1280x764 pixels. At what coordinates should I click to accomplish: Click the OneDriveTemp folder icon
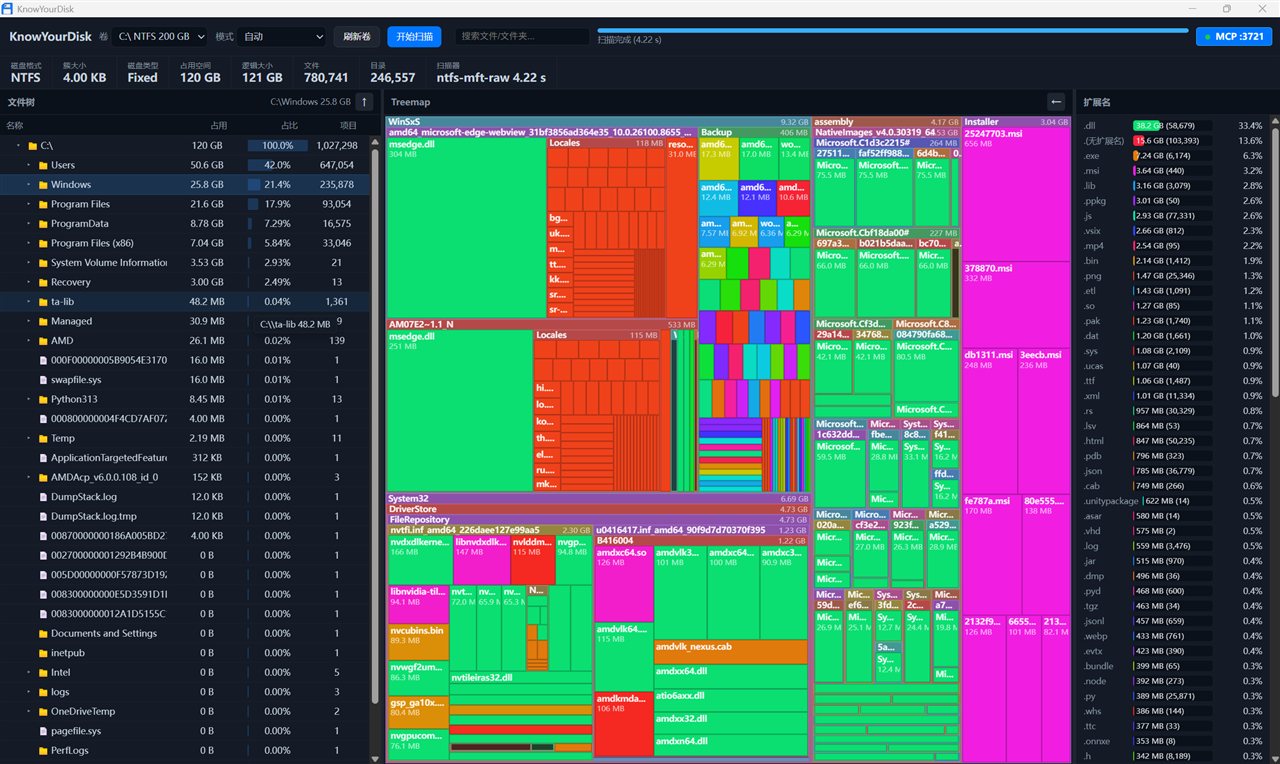[43, 712]
